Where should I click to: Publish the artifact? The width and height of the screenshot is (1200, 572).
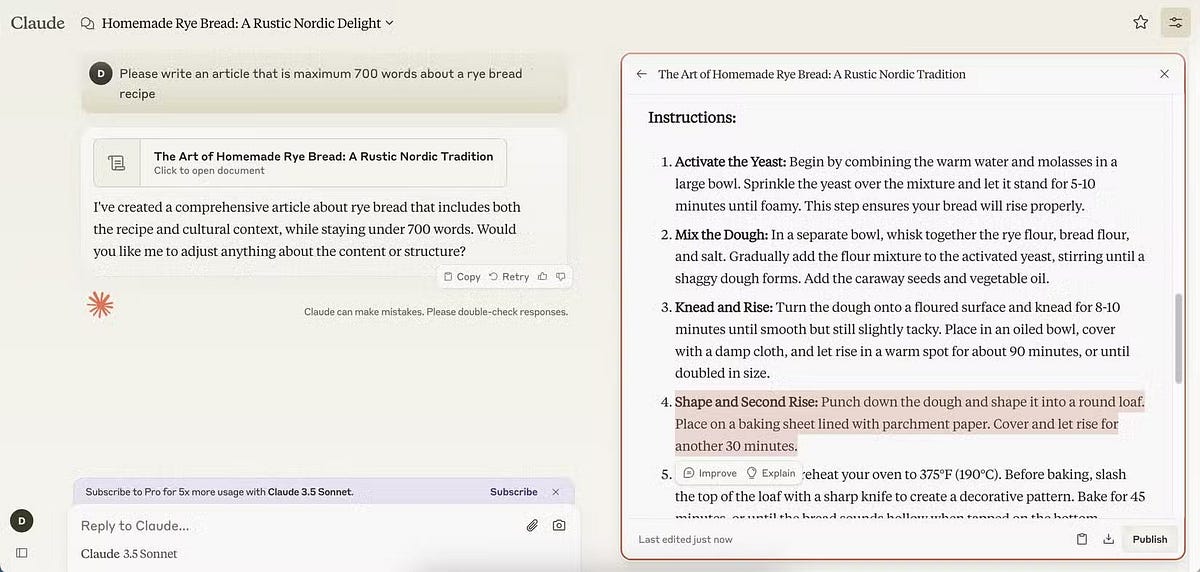pos(1150,539)
